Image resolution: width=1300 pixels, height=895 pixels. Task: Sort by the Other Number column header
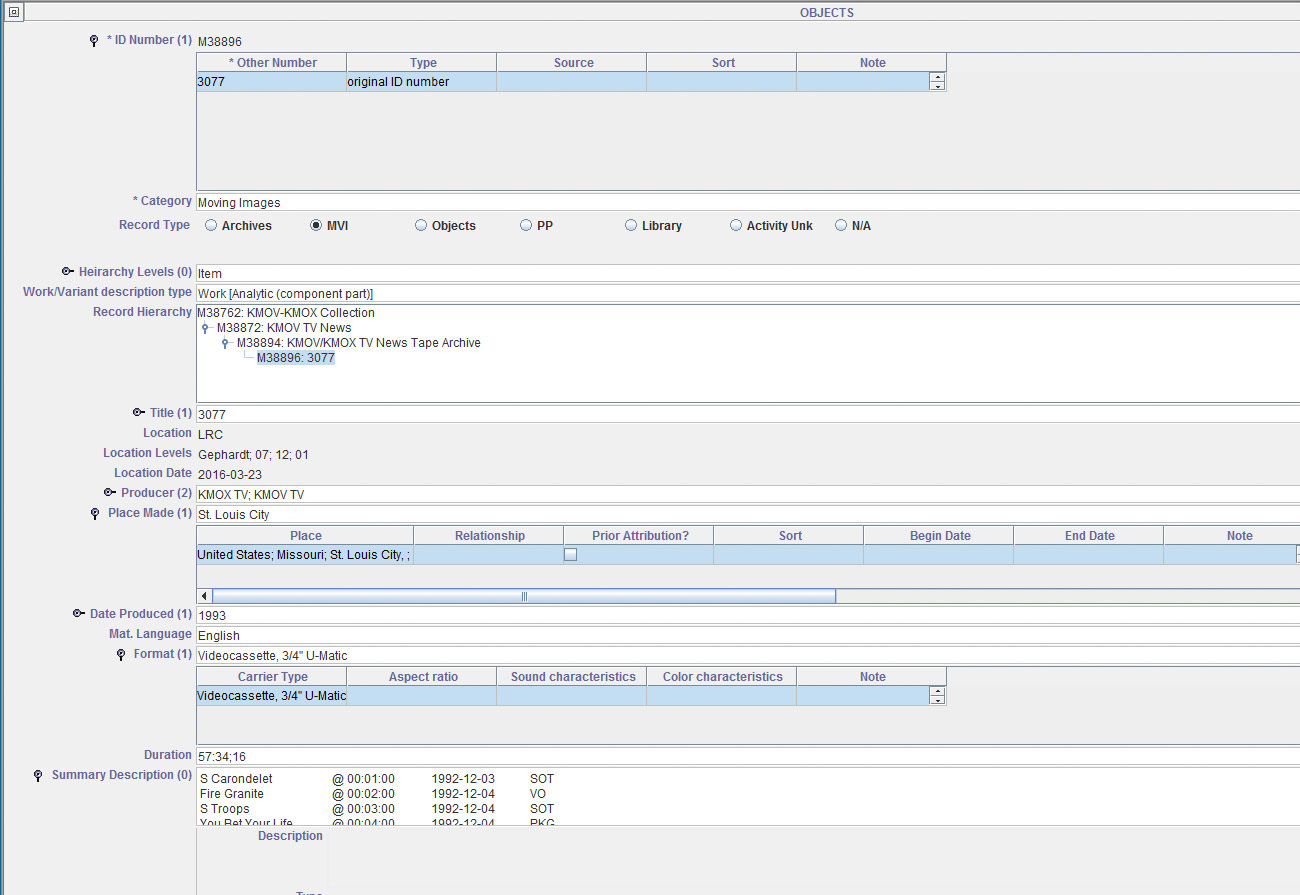[272, 63]
